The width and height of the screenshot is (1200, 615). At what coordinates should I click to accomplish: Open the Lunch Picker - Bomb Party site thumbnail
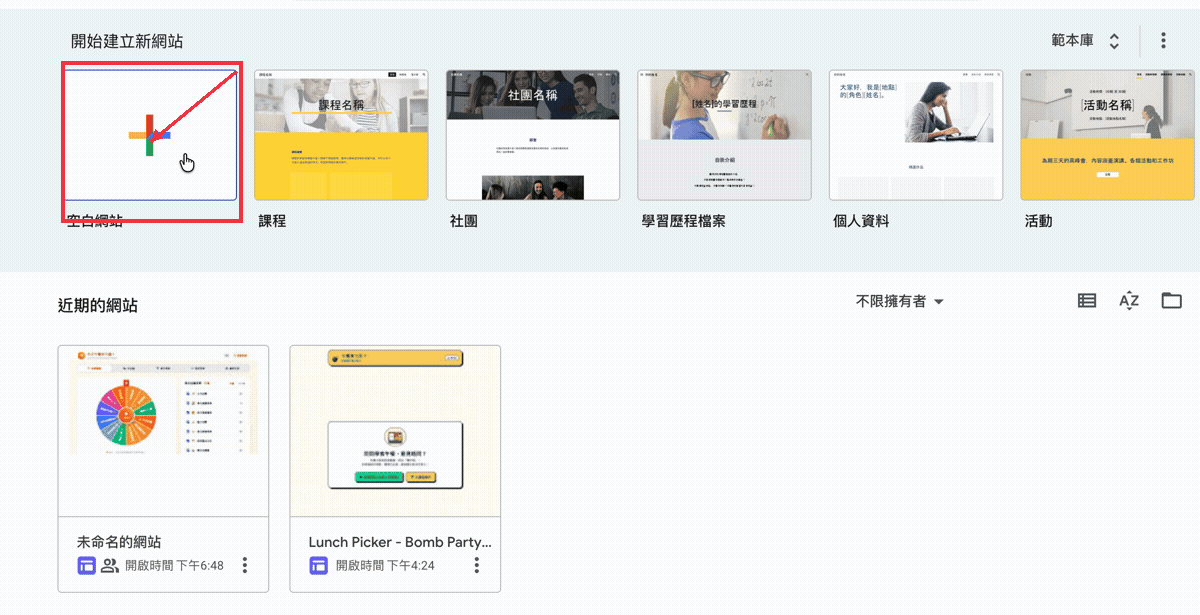395,431
